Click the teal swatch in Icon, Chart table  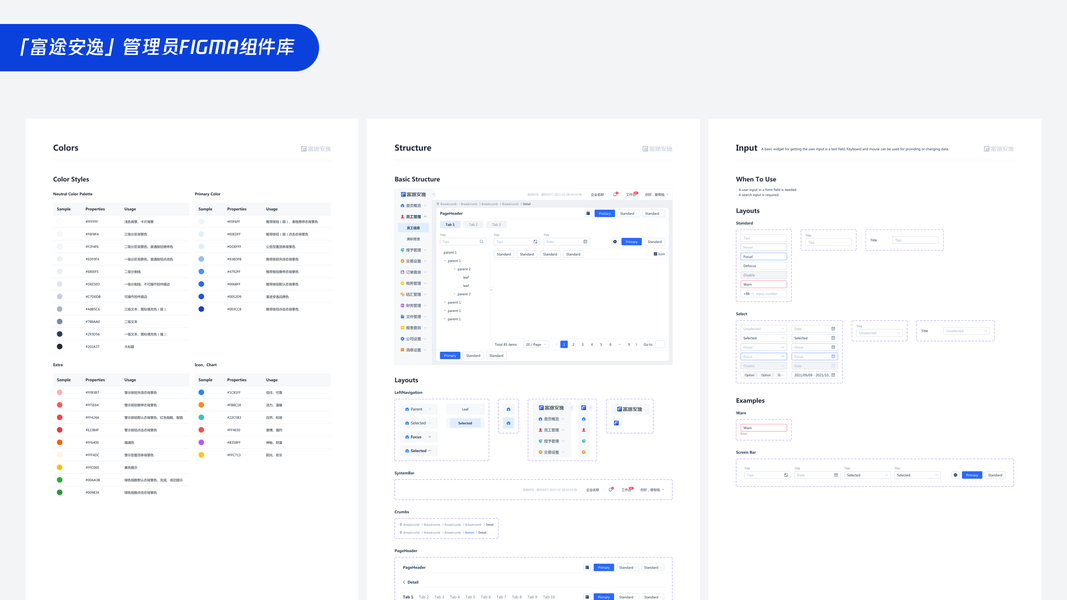click(x=201, y=417)
